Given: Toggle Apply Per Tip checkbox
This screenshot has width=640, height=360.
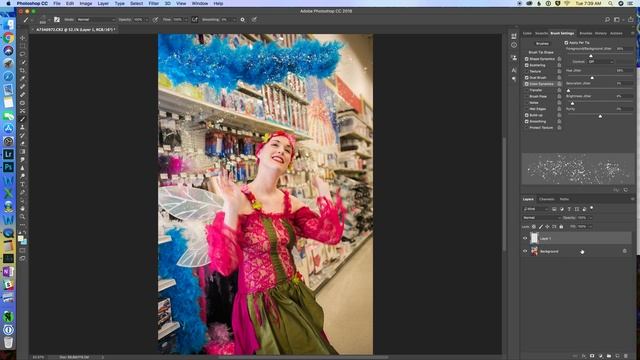Looking at the screenshot, I should click(567, 42).
